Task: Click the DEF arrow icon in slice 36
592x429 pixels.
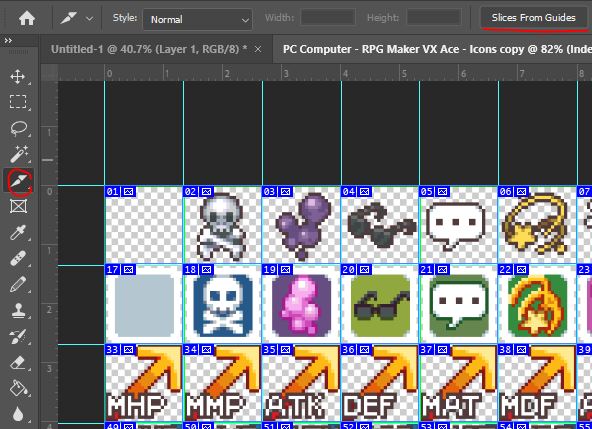Action: (380, 382)
